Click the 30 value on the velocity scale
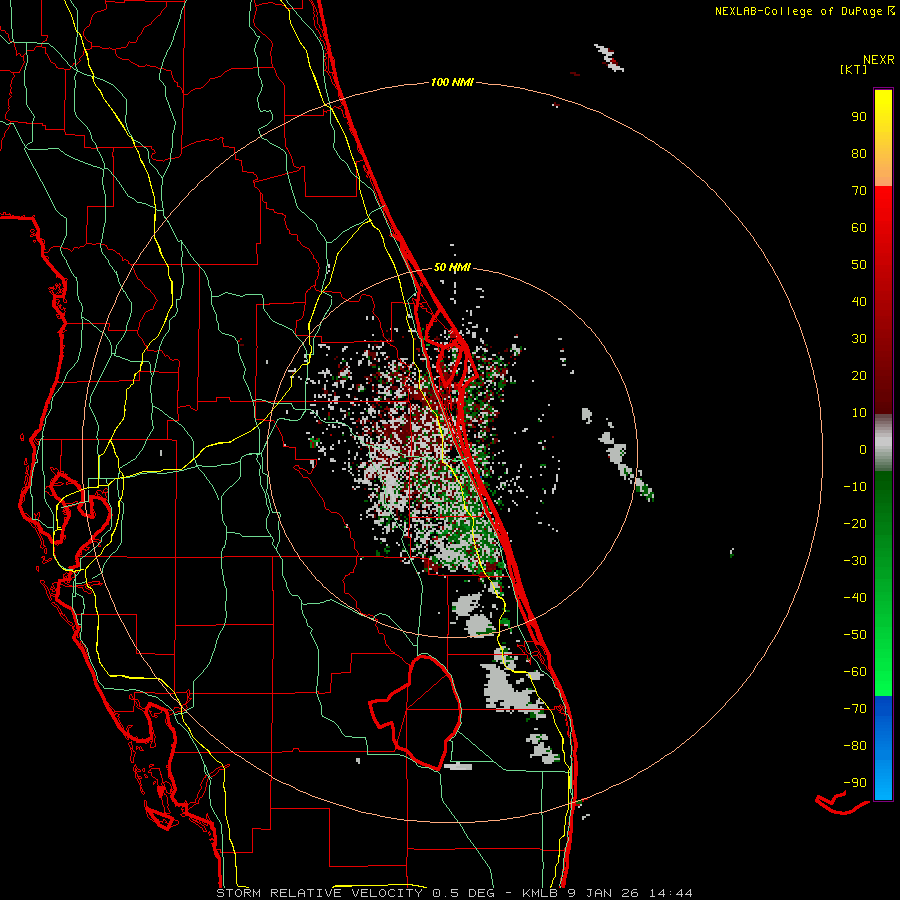This screenshot has height=900, width=900. click(859, 339)
